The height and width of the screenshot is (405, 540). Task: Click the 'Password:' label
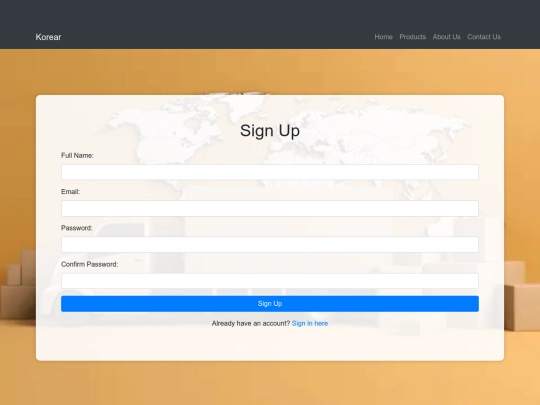point(76,228)
